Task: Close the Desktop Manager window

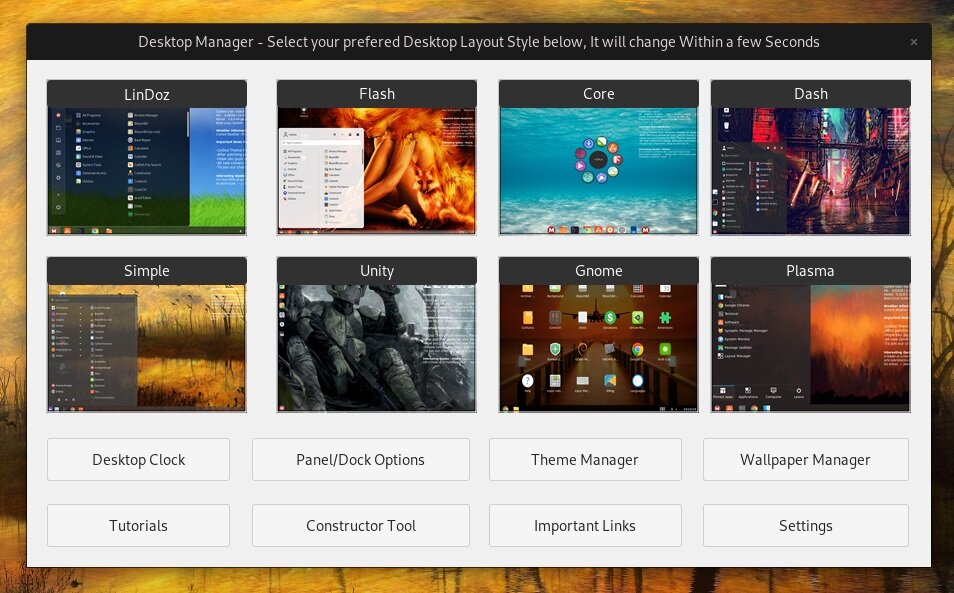Action: click(x=913, y=42)
